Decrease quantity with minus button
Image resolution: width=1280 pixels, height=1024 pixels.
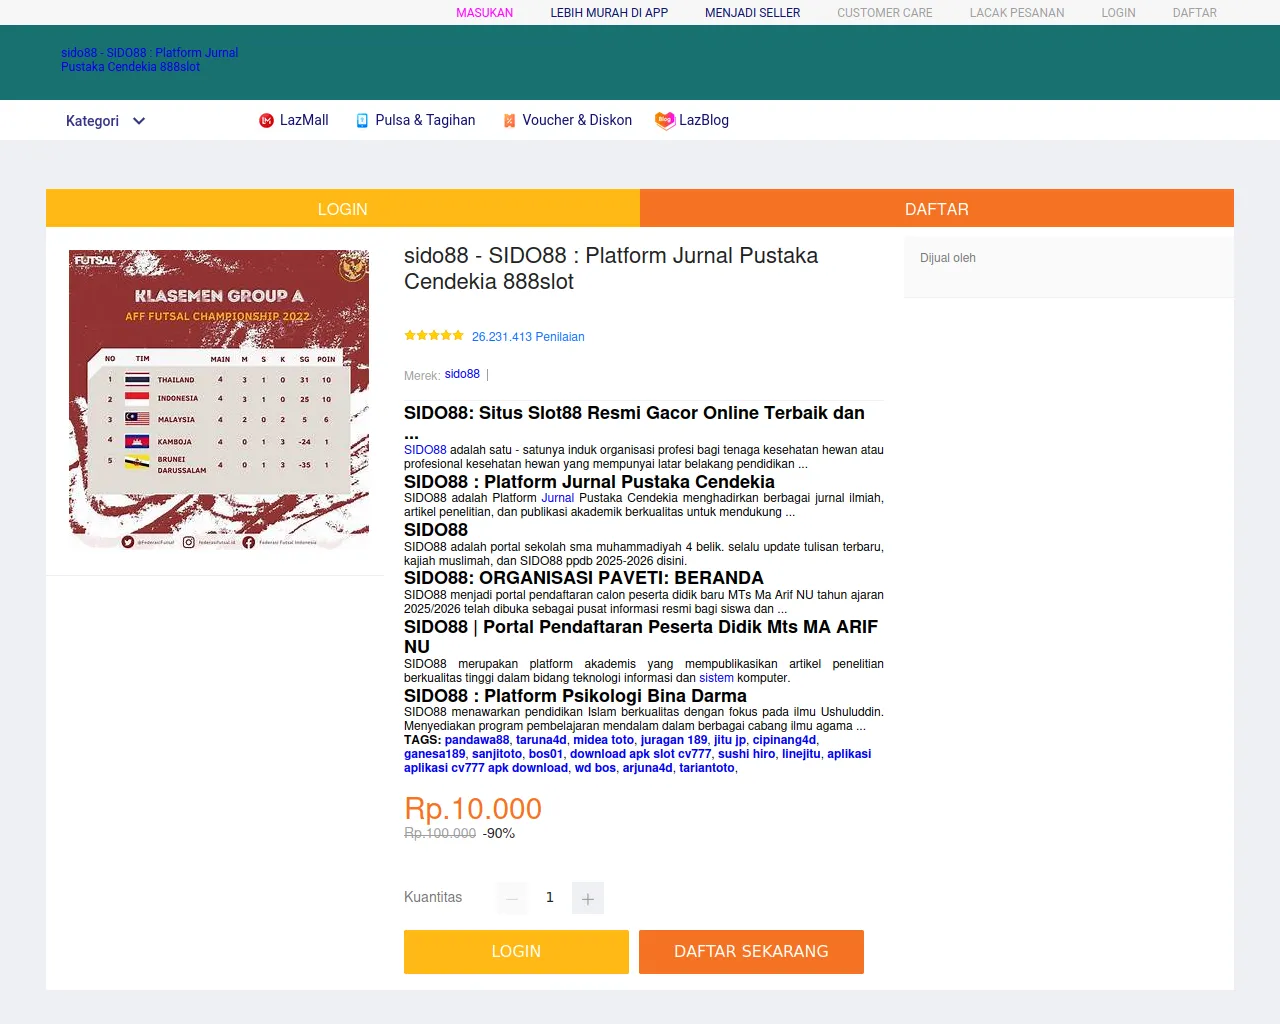click(512, 898)
